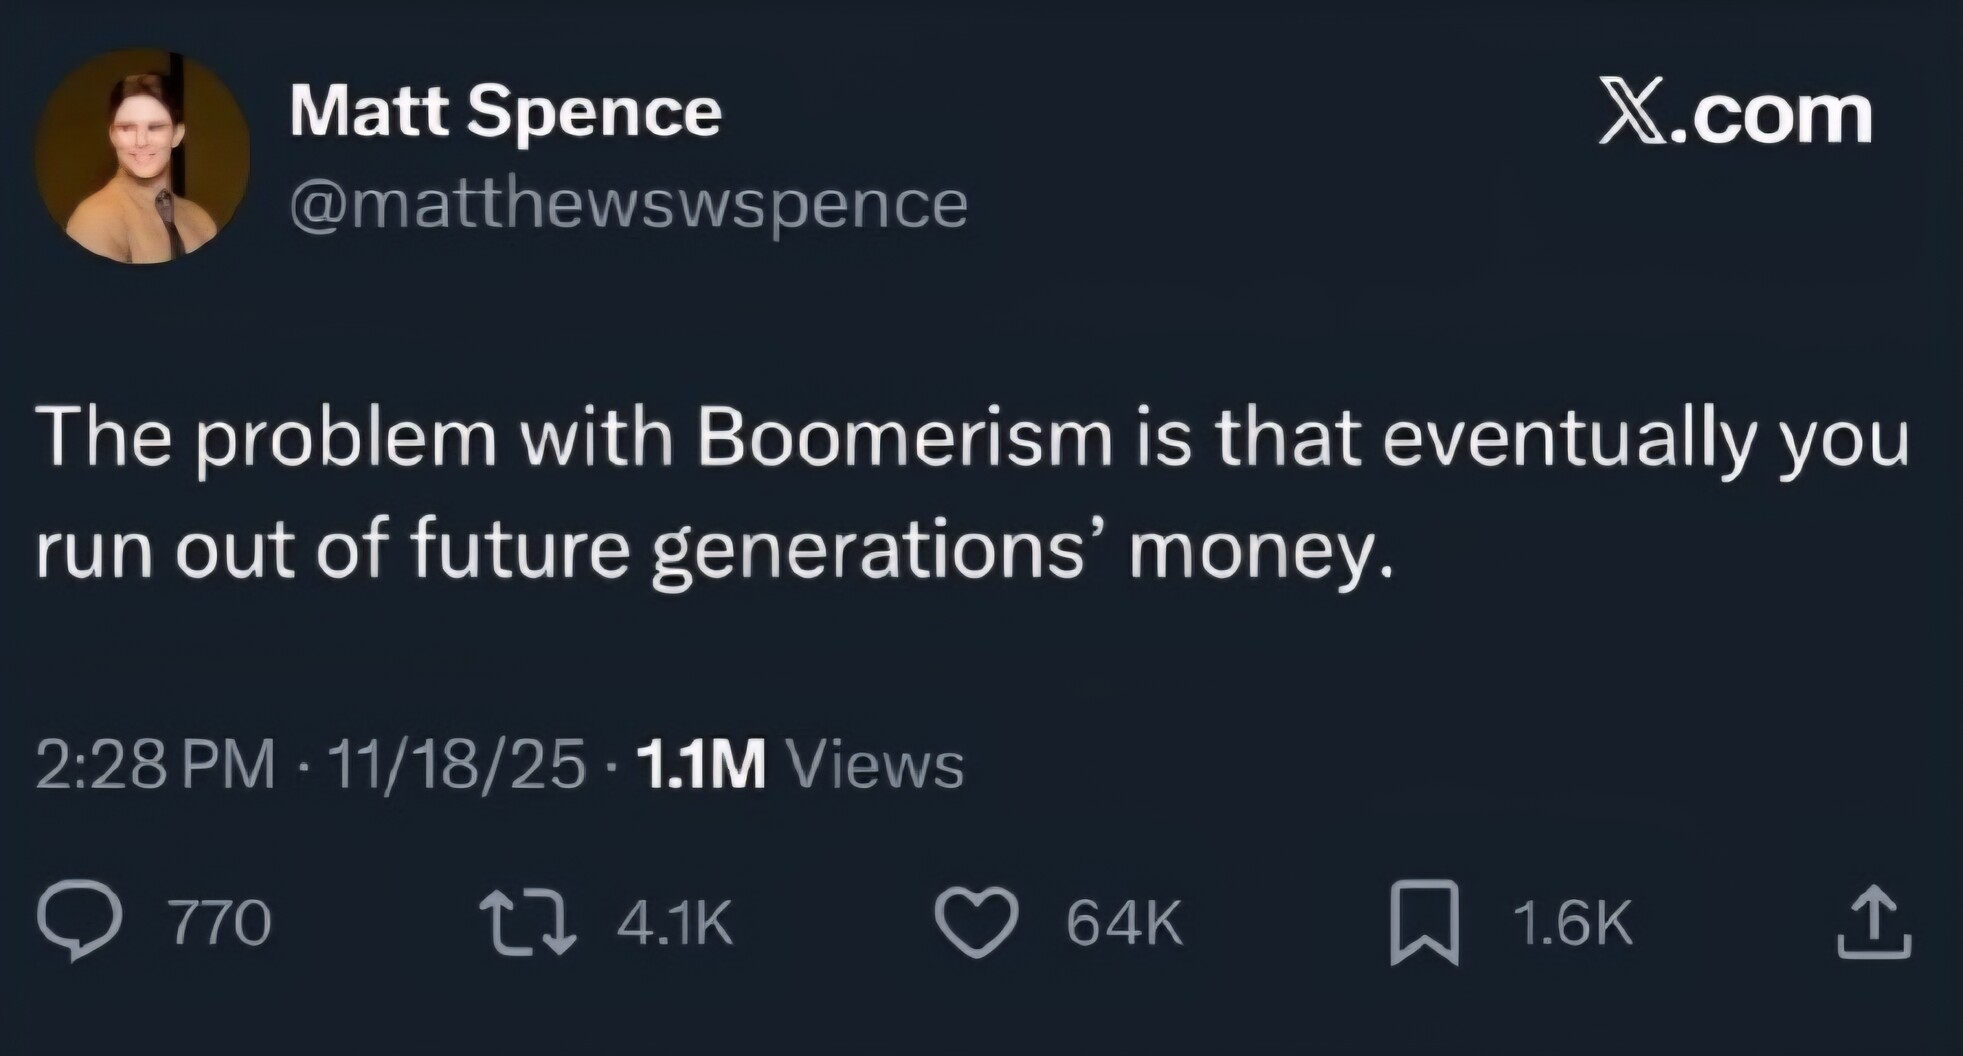This screenshot has height=1056, width=1963.
Task: Like the post with the heart icon
Action: [x=976, y=922]
